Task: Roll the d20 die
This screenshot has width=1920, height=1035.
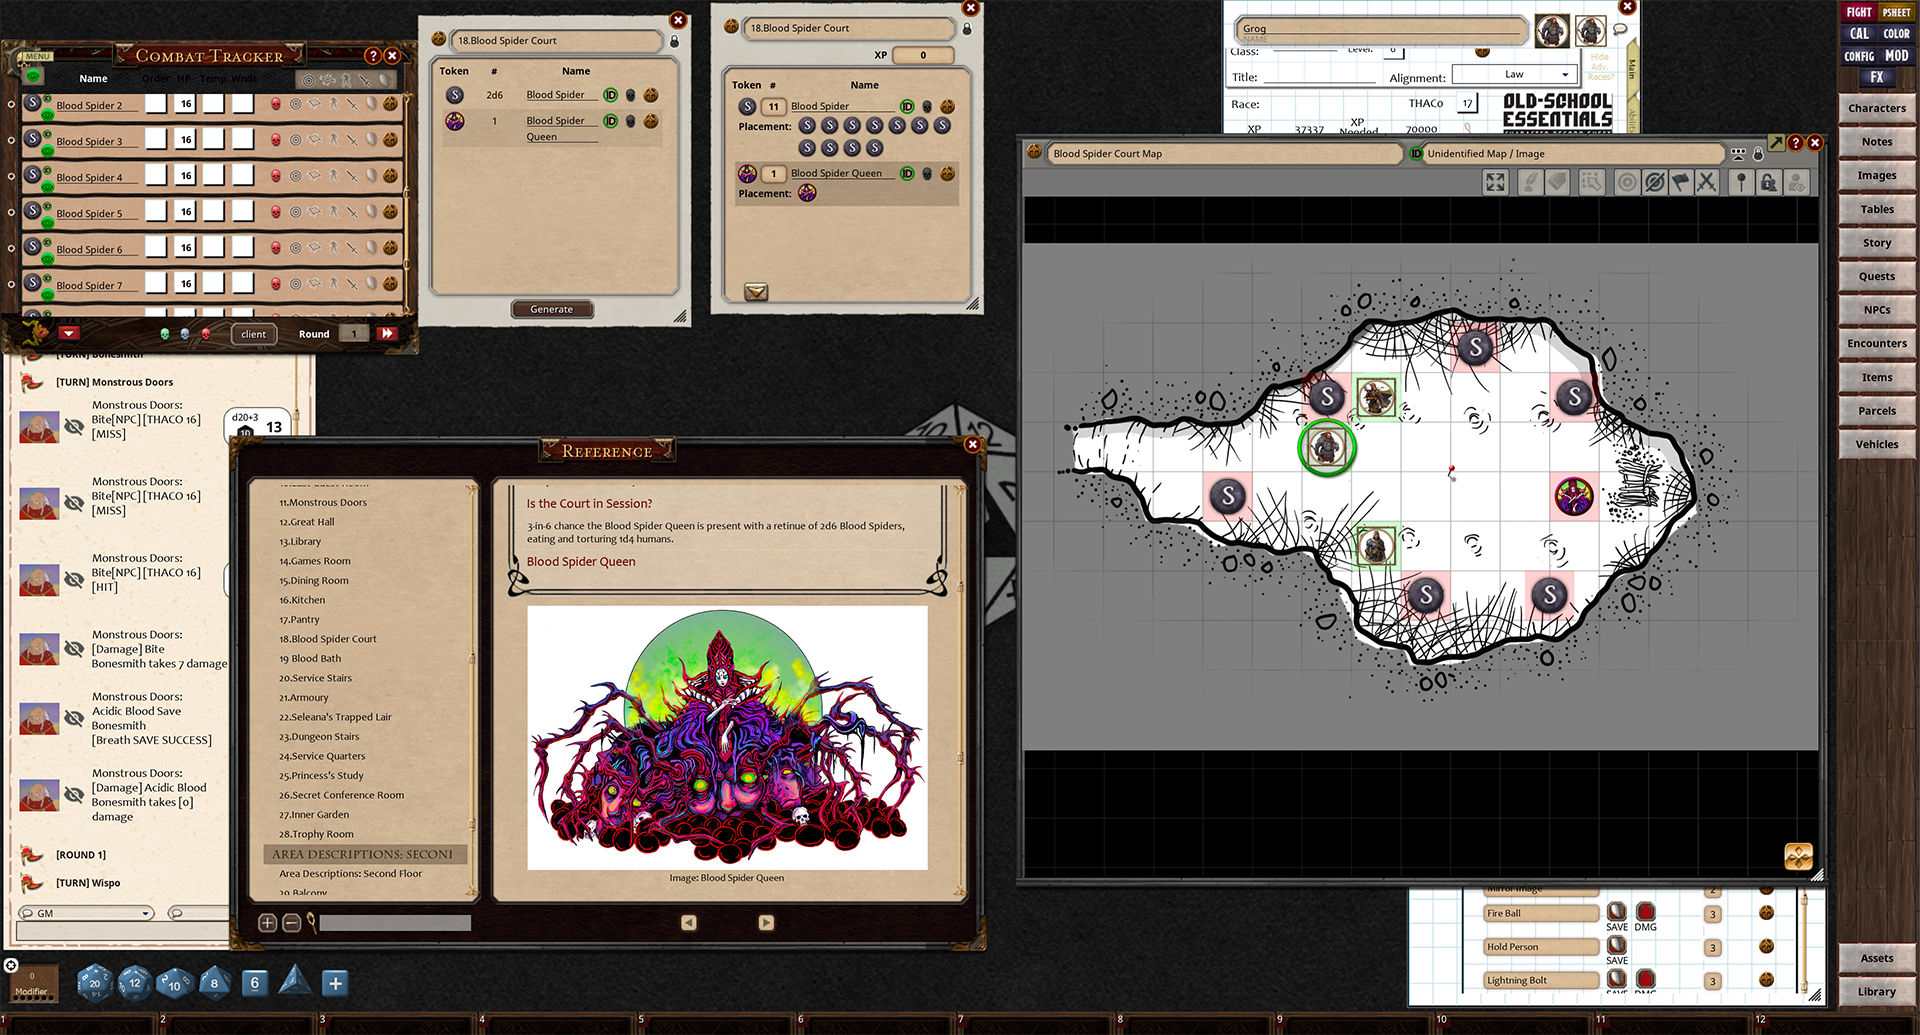Action: pos(95,982)
